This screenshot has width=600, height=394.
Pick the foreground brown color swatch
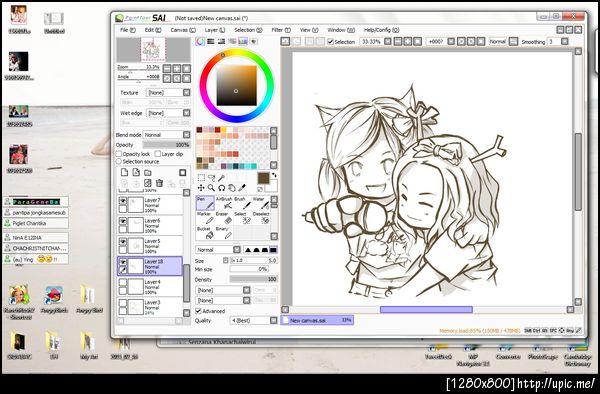[263, 178]
